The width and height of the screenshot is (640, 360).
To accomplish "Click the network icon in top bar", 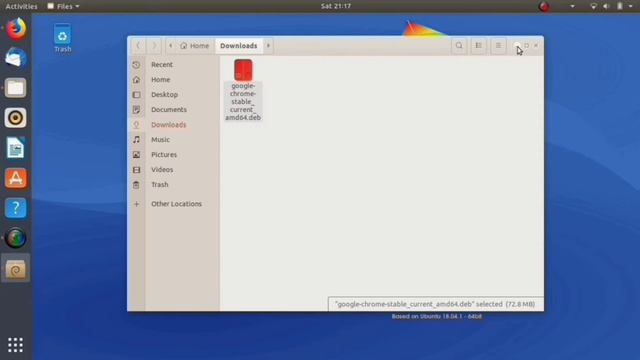I will (x=593, y=6).
